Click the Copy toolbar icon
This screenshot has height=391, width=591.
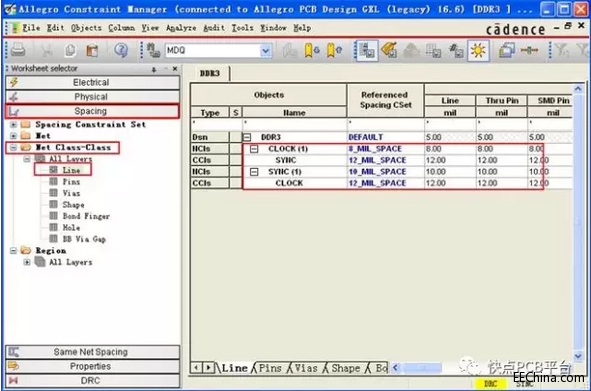tap(70, 50)
